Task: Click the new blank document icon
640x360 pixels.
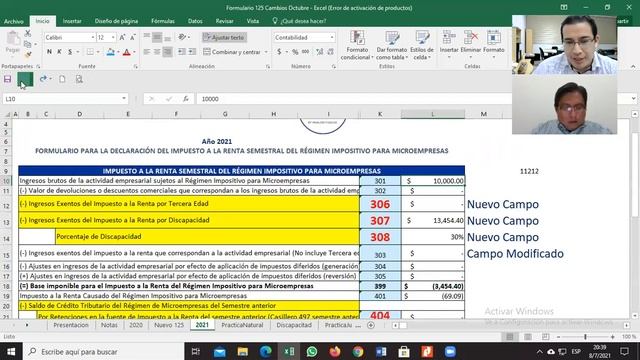Action: 62,79
